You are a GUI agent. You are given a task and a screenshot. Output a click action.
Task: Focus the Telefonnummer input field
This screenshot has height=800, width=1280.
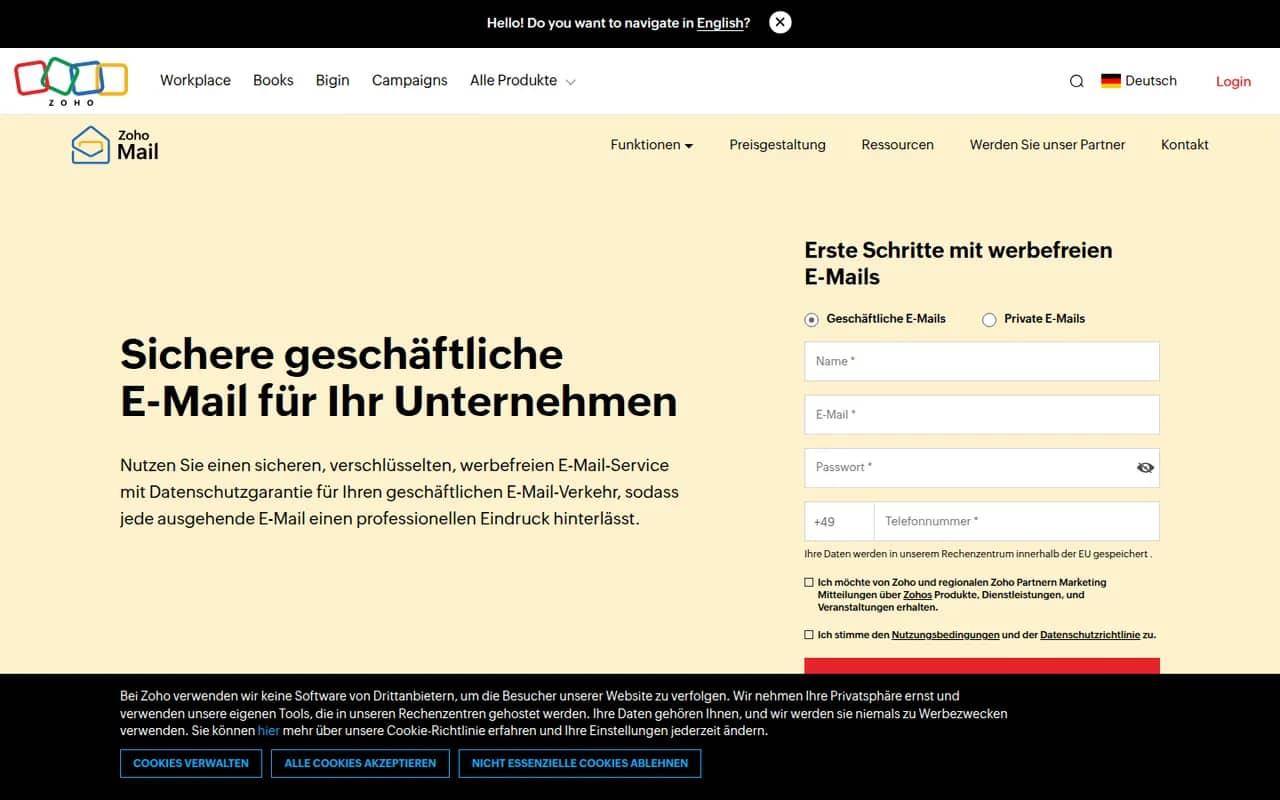tap(1017, 521)
